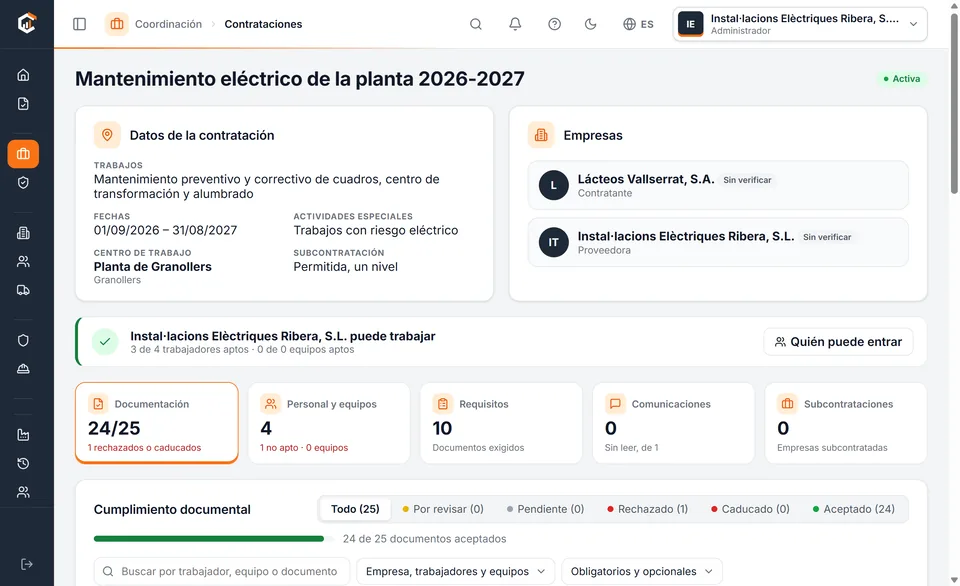
Task: Open Empresa, trabajadores y equipos dropdown
Action: (456, 571)
